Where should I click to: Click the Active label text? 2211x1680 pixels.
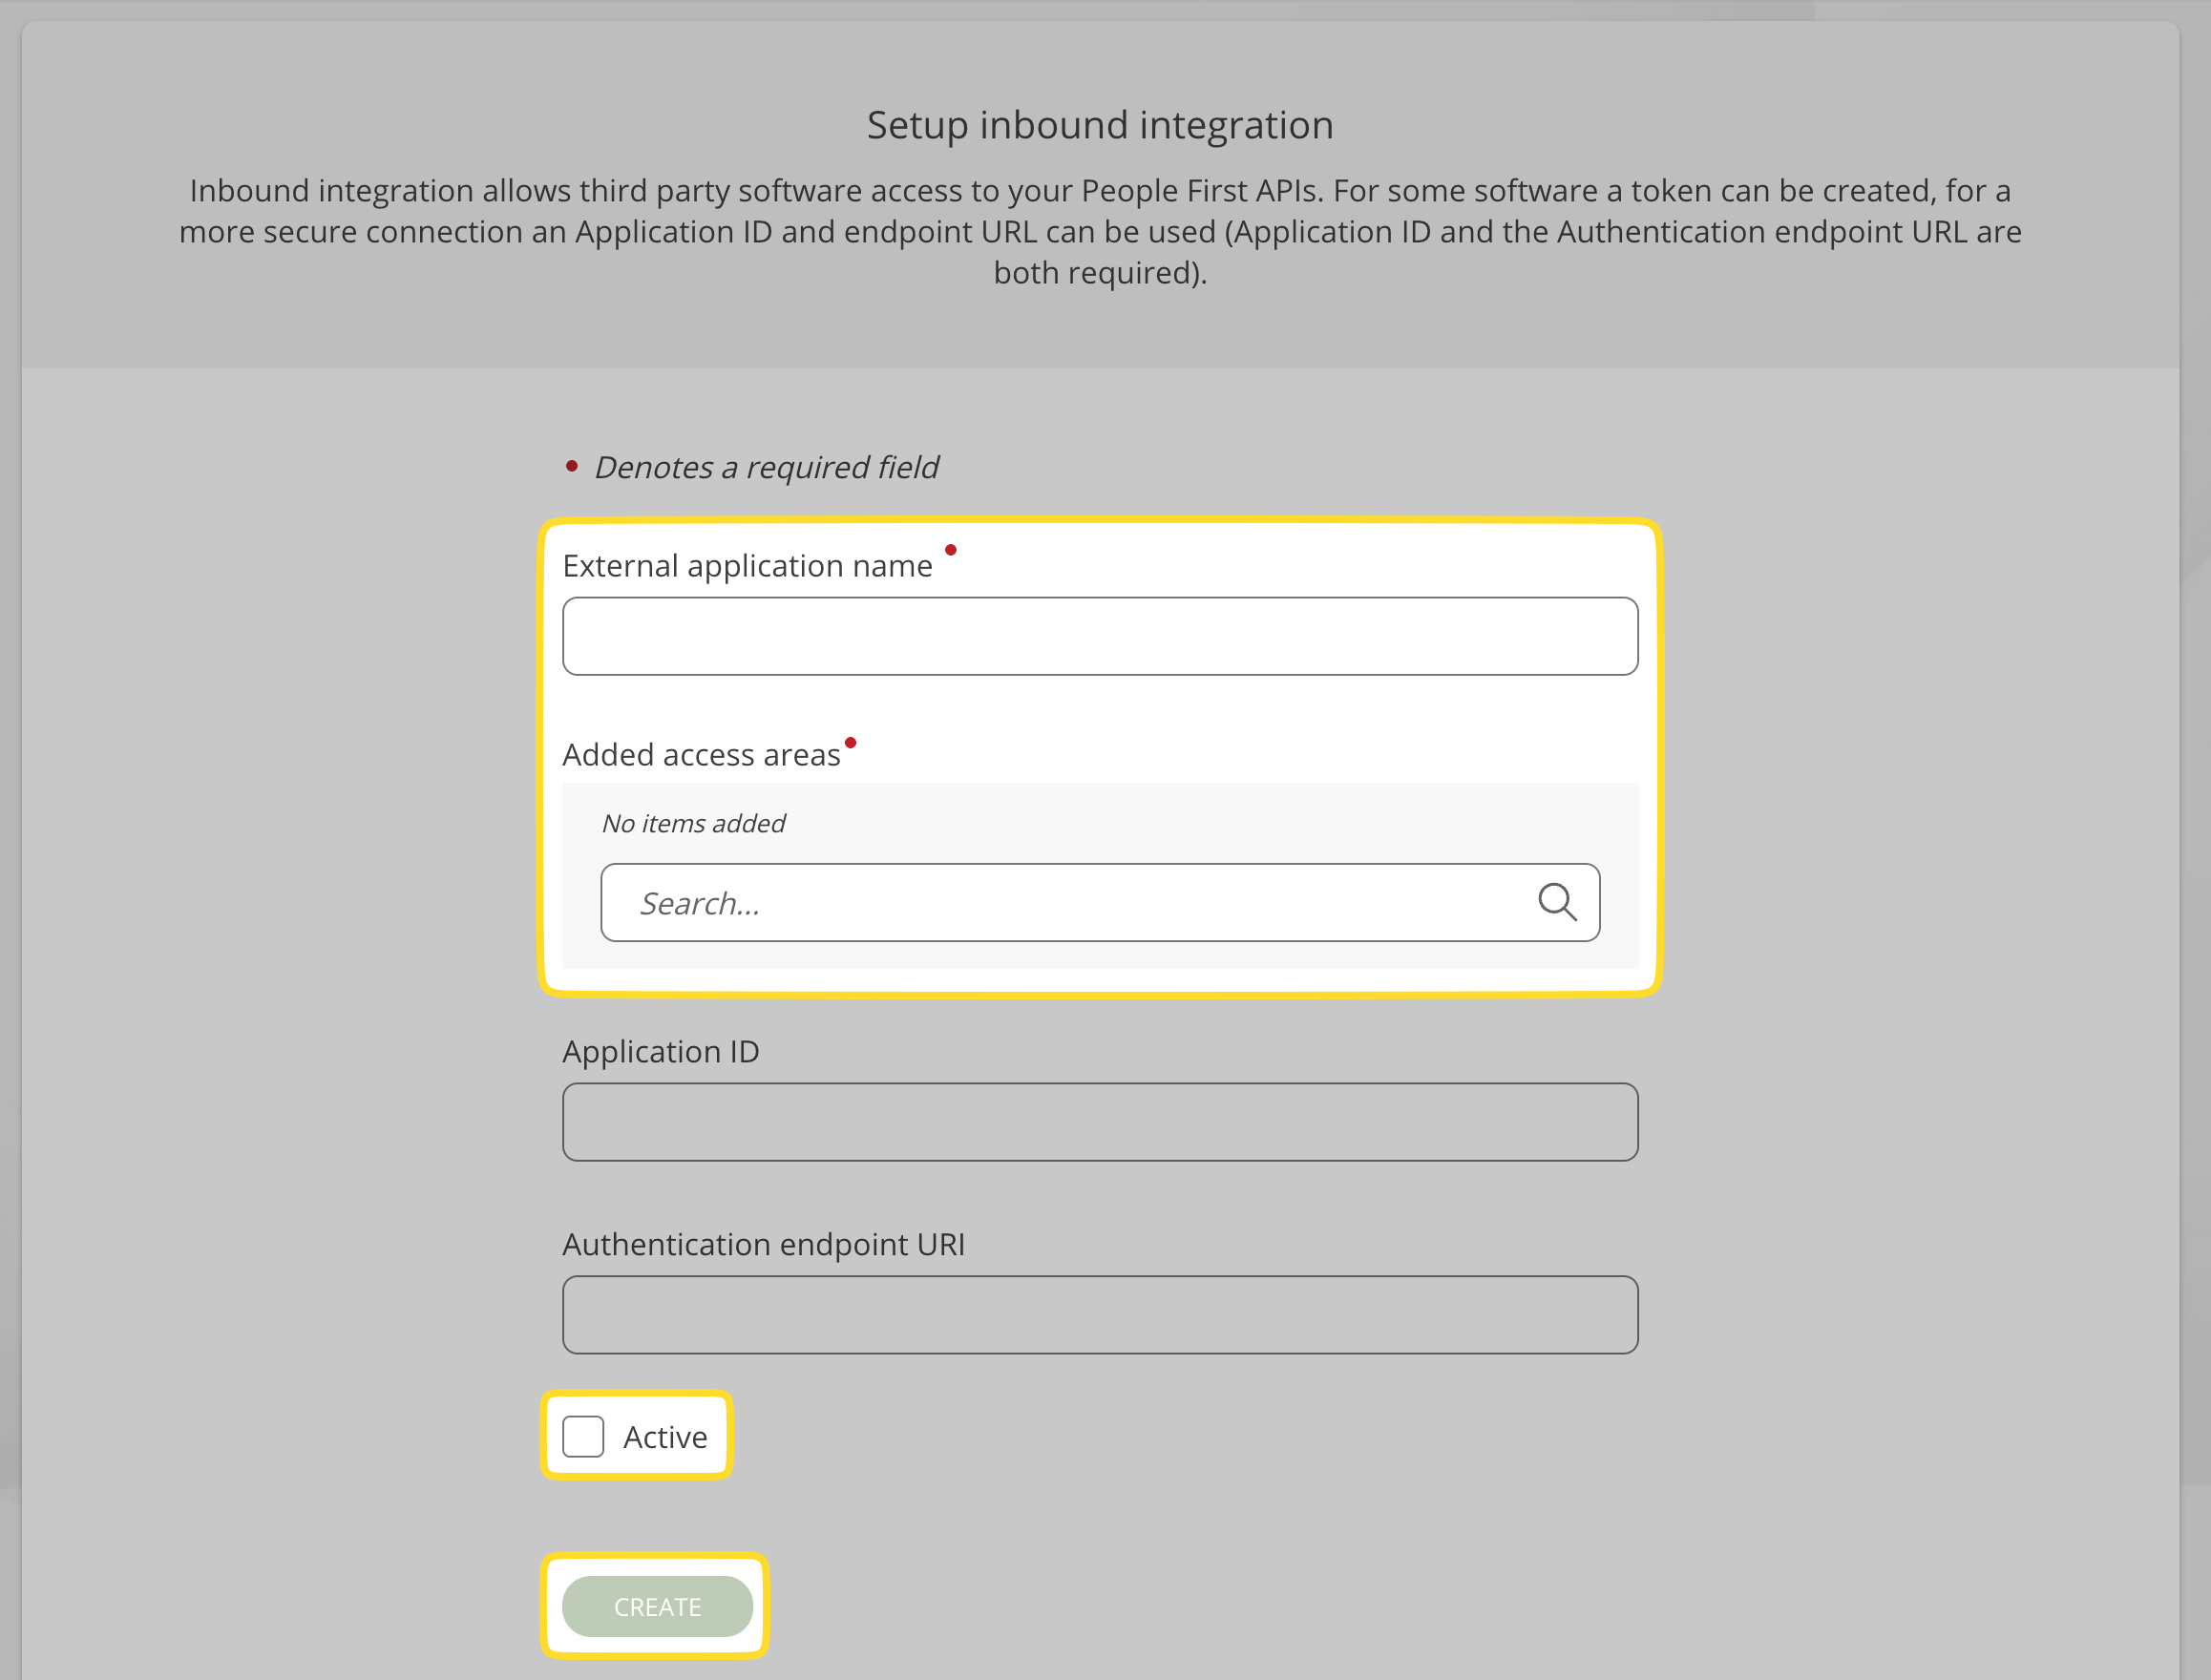pos(665,1437)
